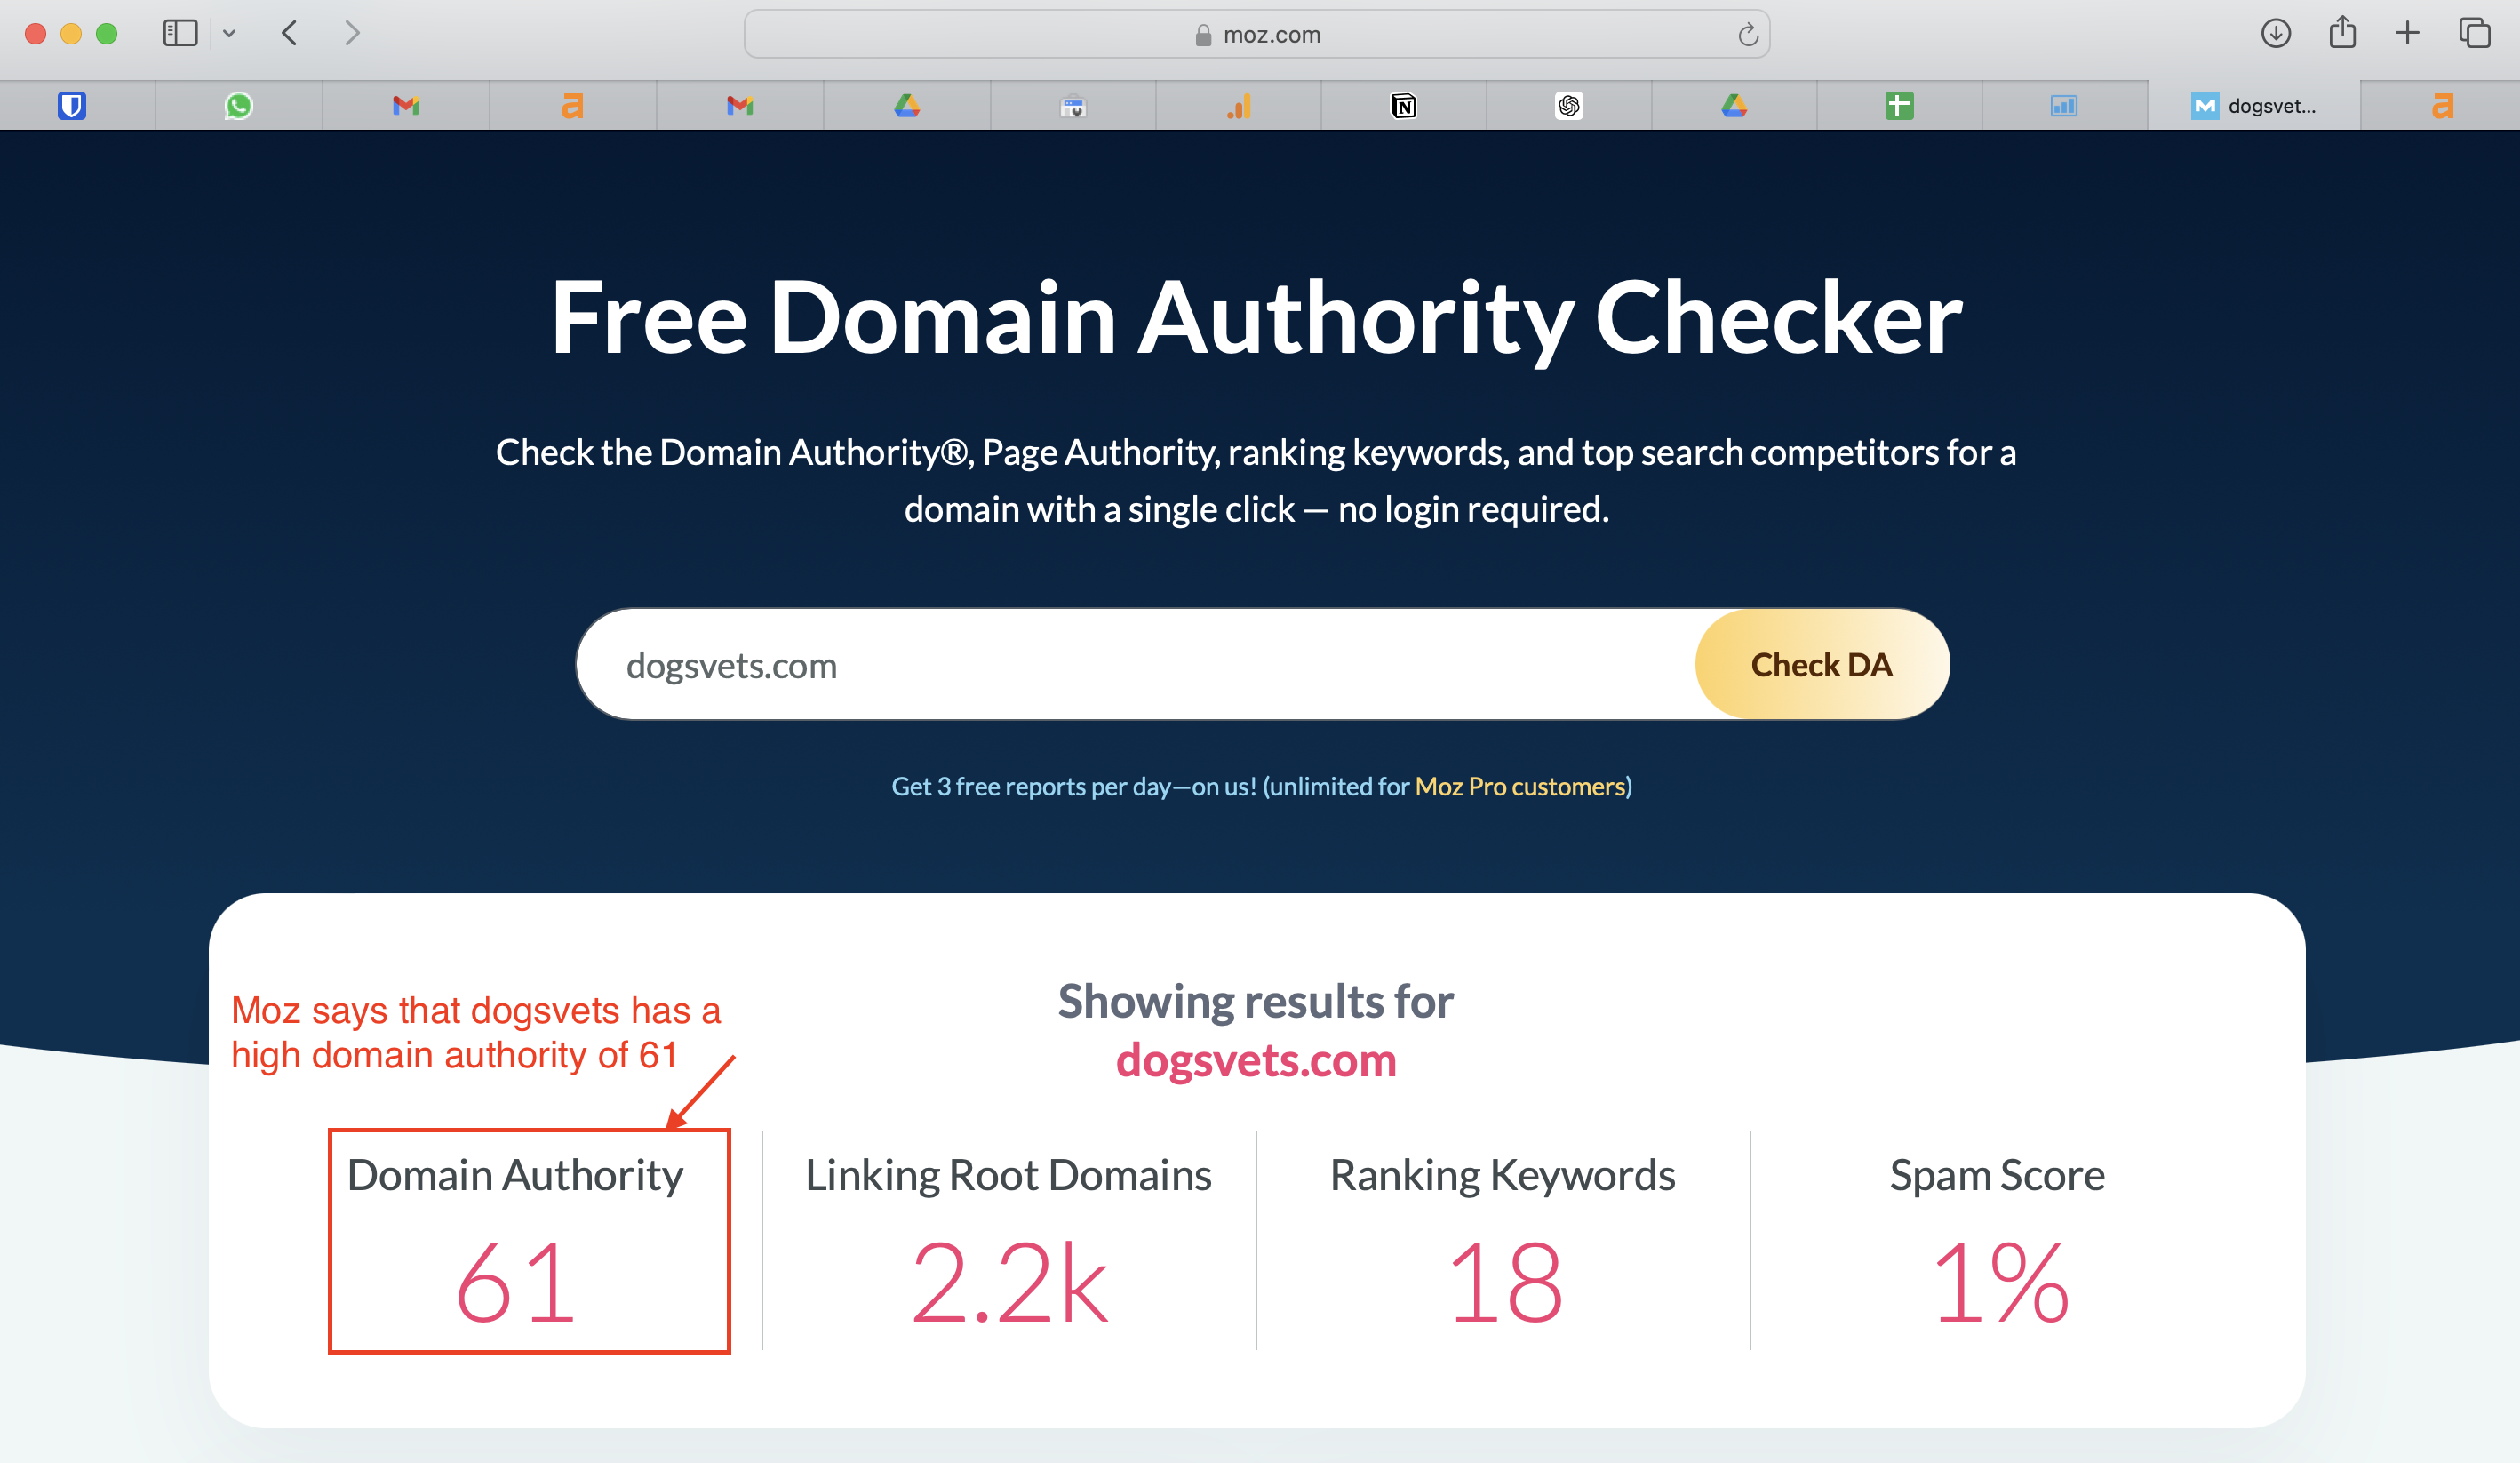Click the lock icon in address bar
The width and height of the screenshot is (2520, 1463).
coord(1203,35)
